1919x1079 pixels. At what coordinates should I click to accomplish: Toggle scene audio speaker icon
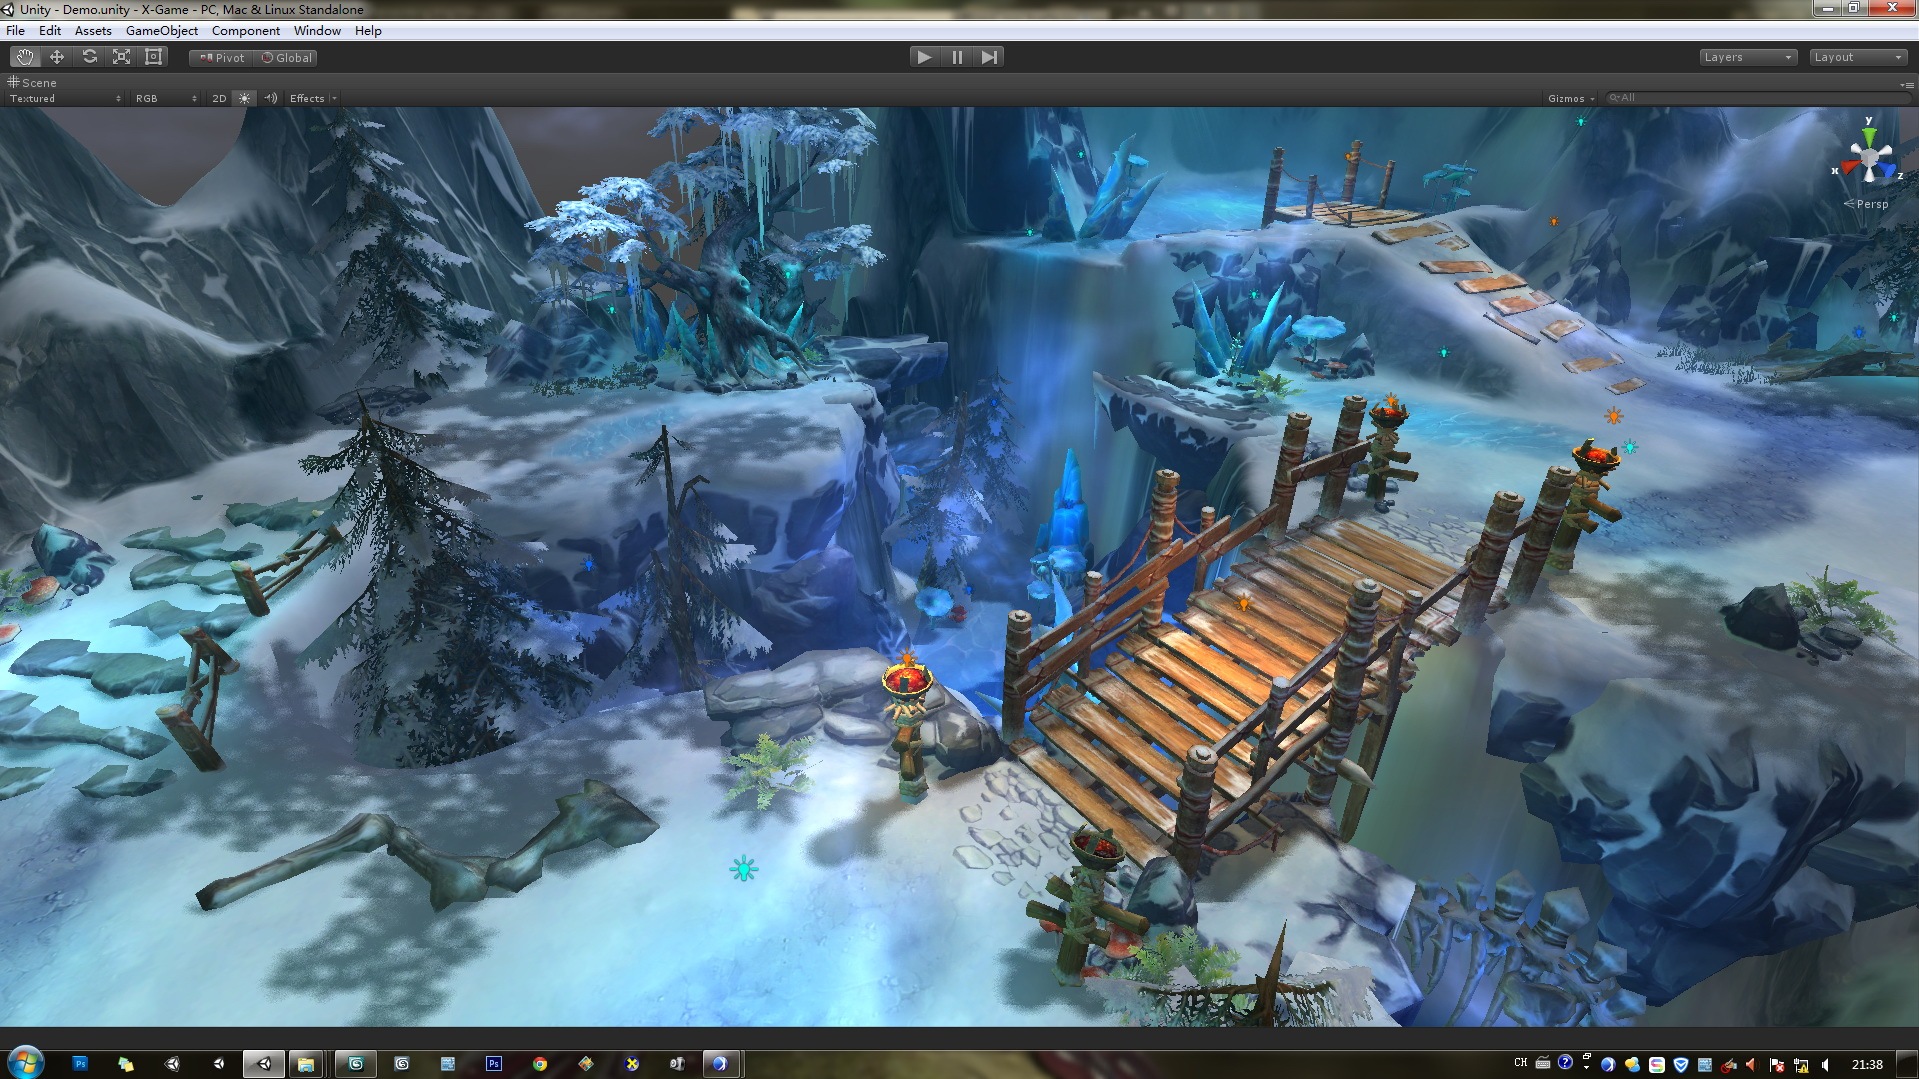click(x=270, y=98)
